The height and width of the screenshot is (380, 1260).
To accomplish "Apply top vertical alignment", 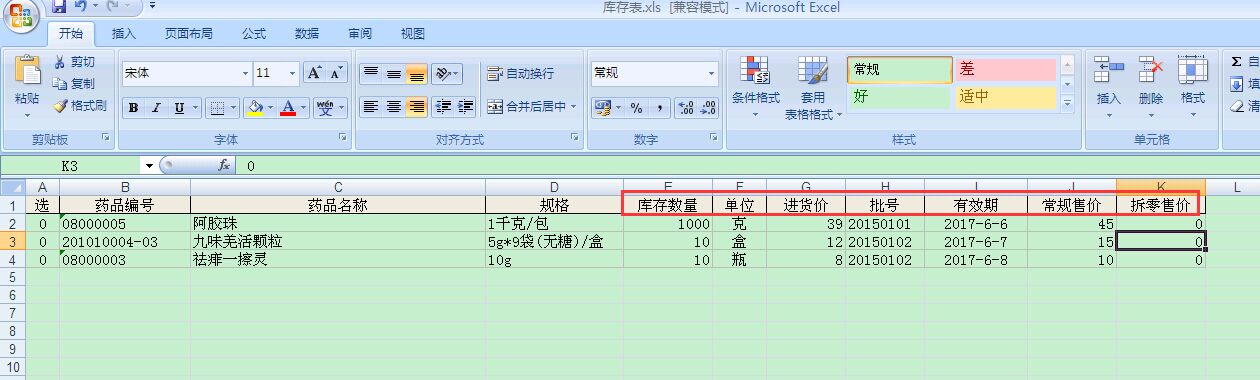I will pos(371,73).
